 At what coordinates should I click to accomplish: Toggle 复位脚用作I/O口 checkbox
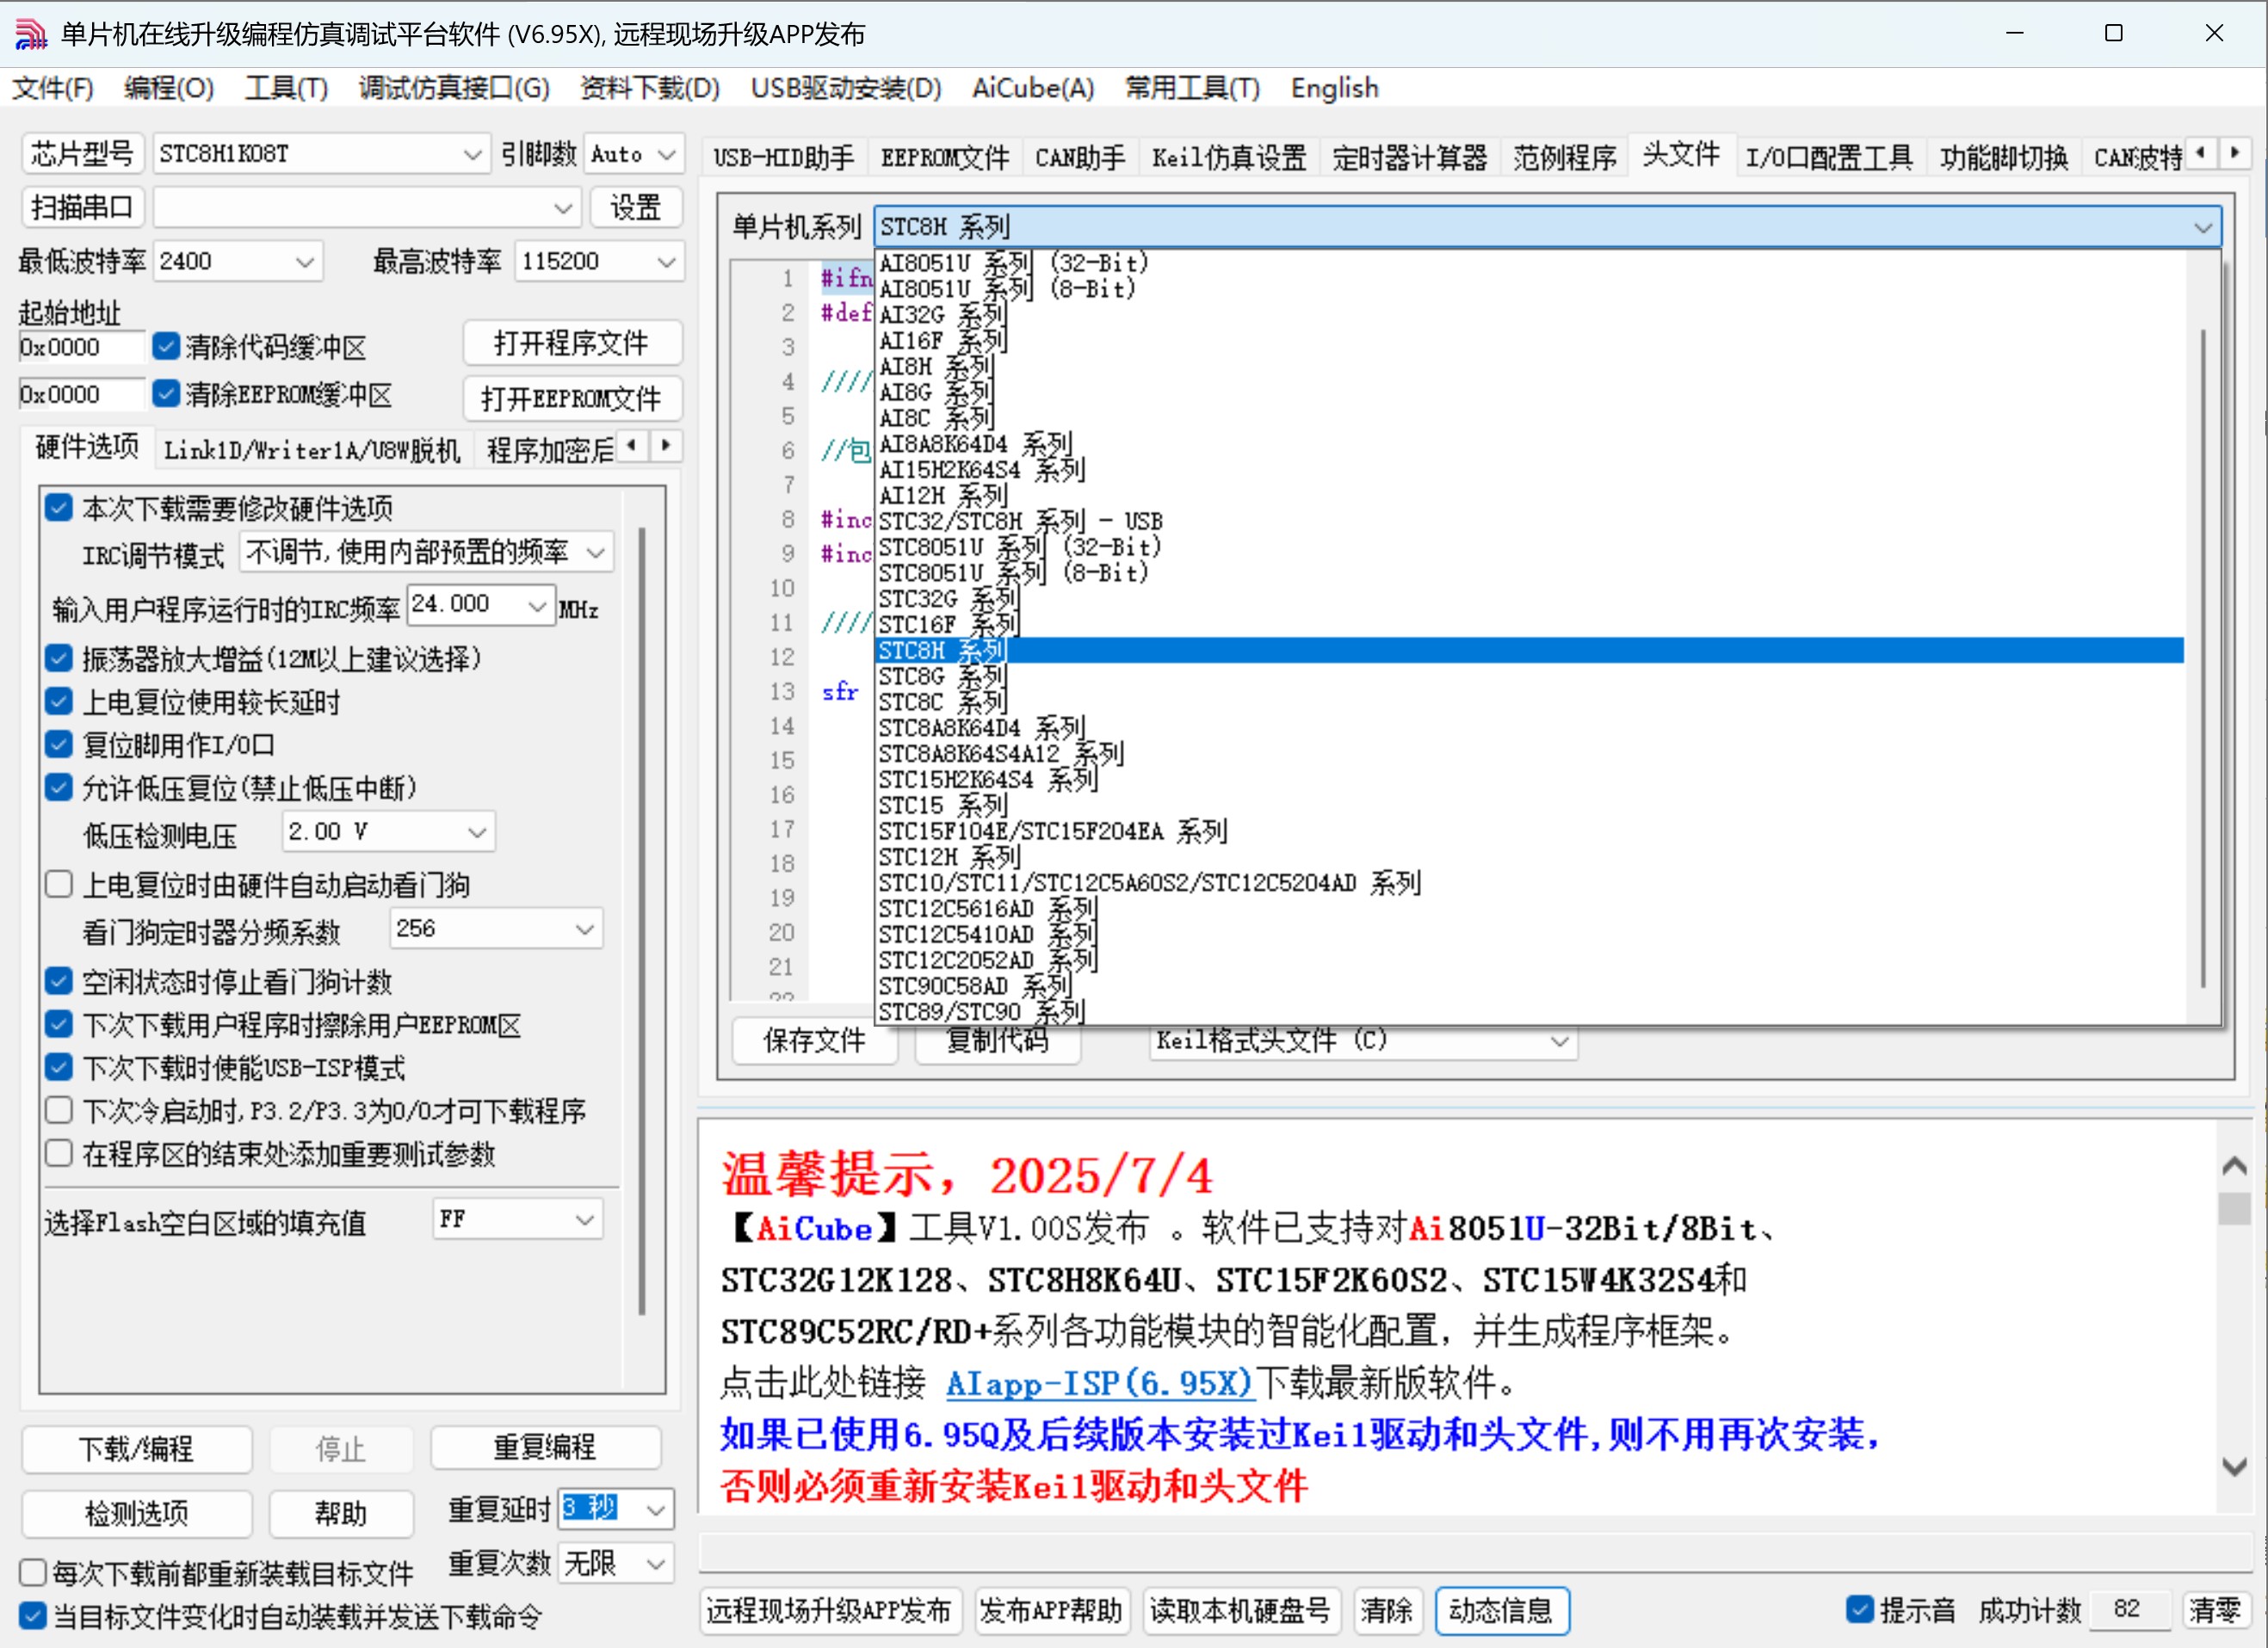[59, 744]
